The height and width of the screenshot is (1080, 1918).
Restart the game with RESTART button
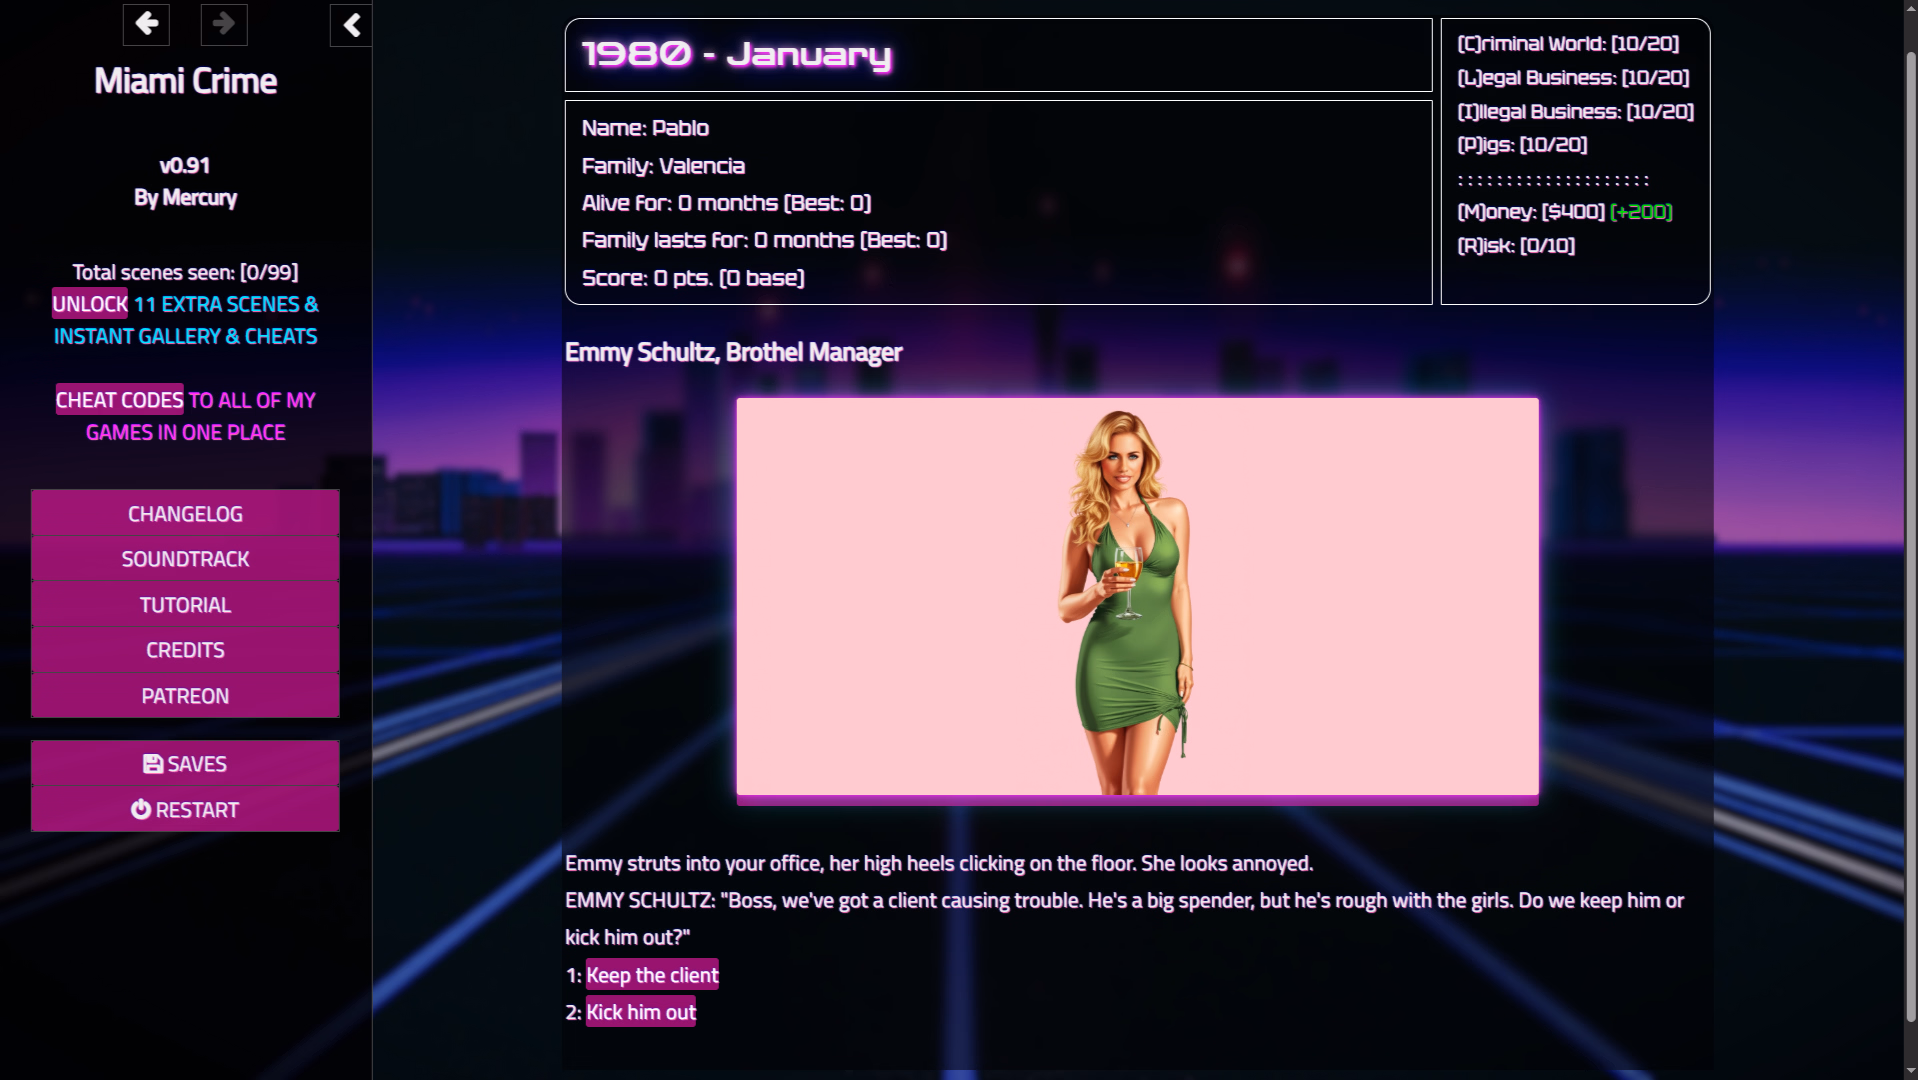coord(185,810)
